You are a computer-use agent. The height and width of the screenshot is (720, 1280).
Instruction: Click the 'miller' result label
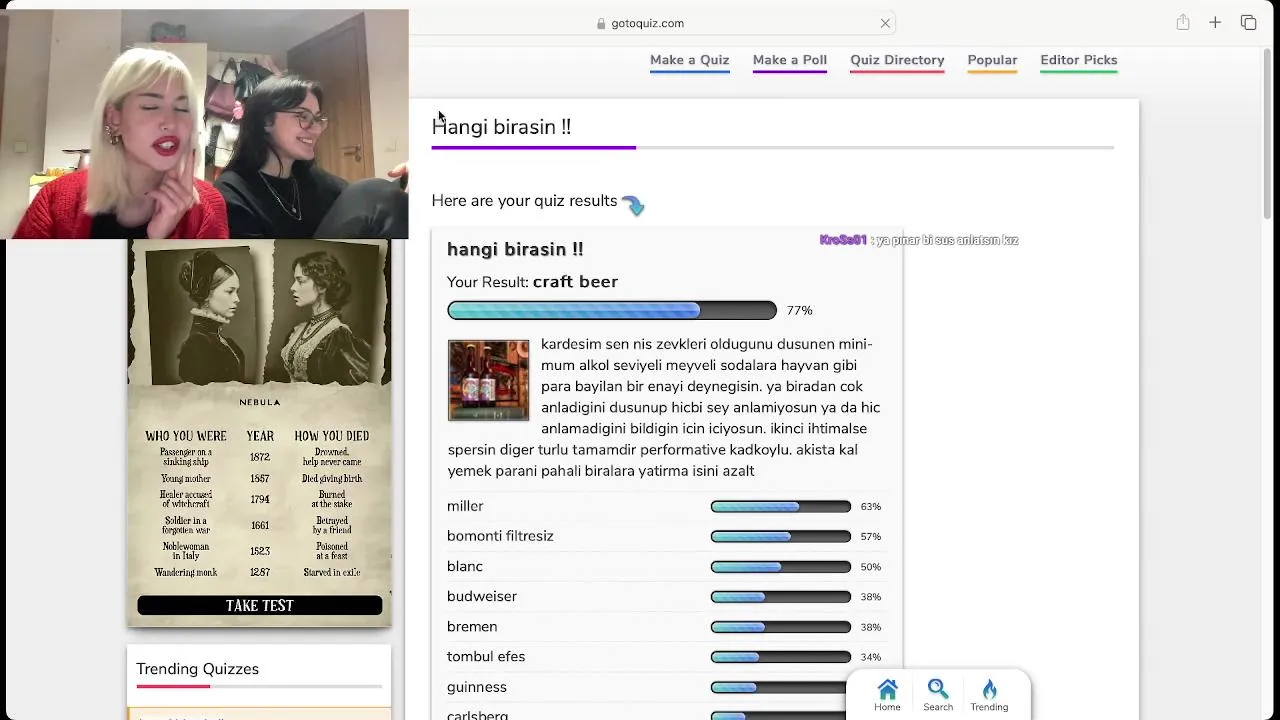pos(465,506)
